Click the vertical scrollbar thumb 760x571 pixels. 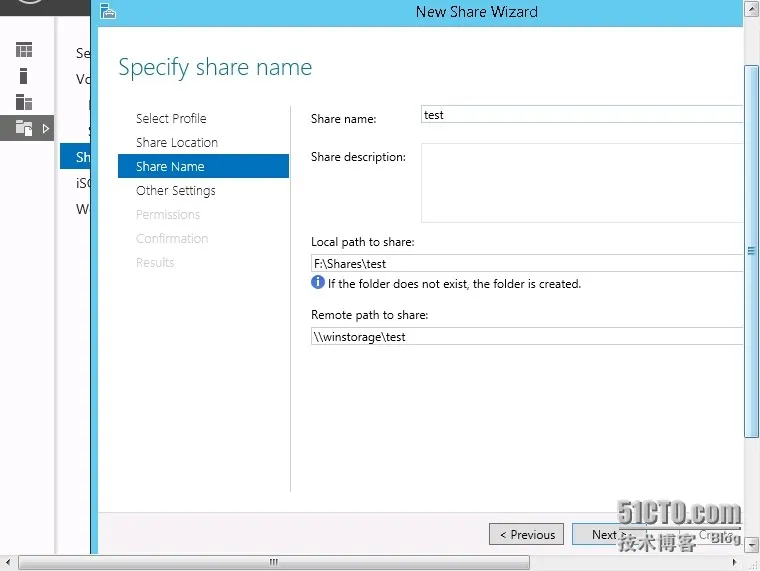coord(751,251)
